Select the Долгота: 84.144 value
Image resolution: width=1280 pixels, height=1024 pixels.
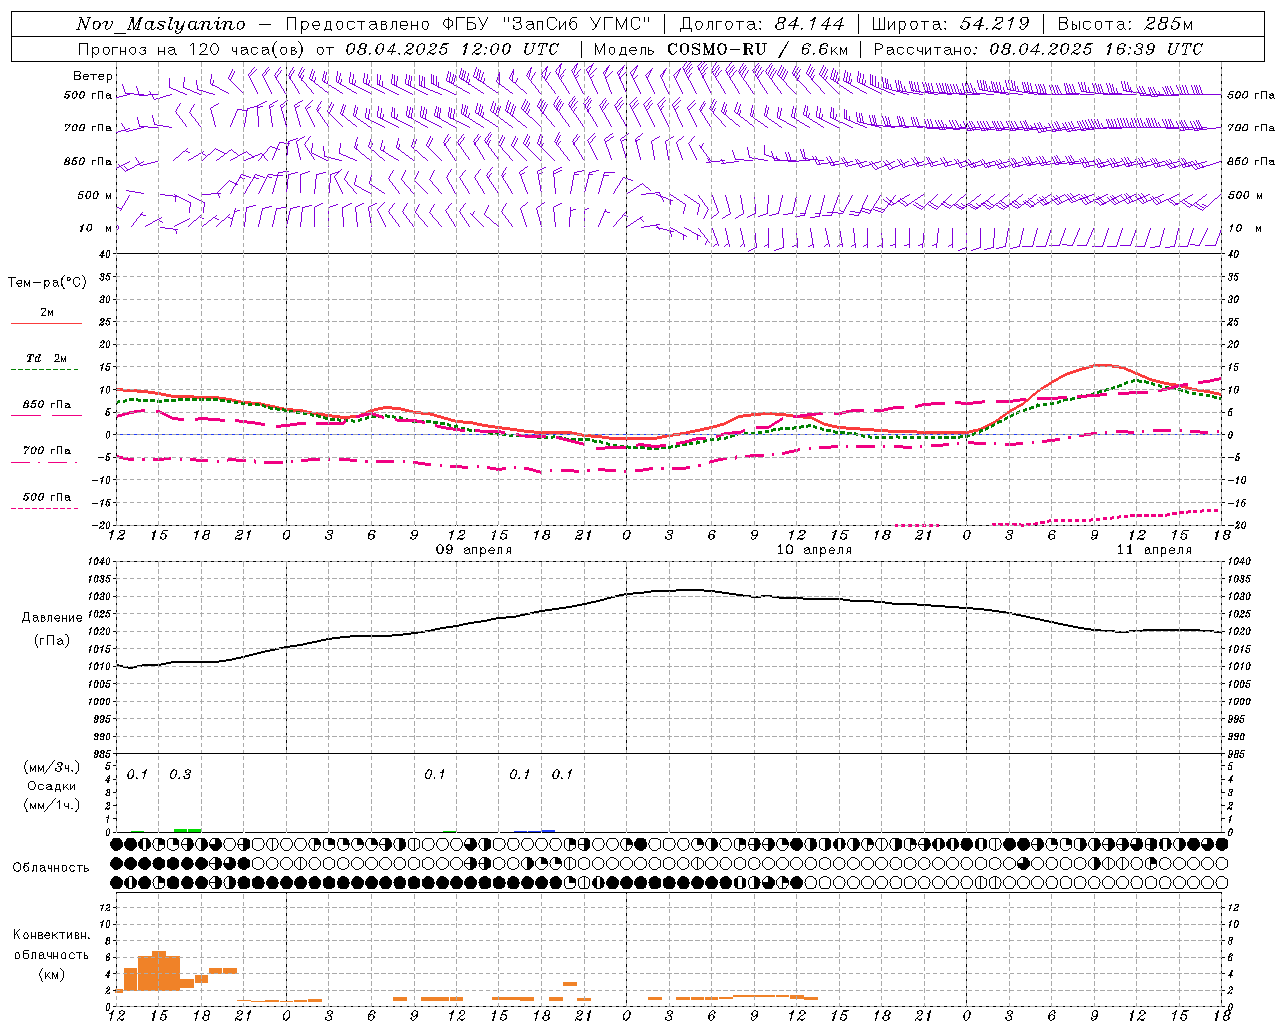coord(762,24)
